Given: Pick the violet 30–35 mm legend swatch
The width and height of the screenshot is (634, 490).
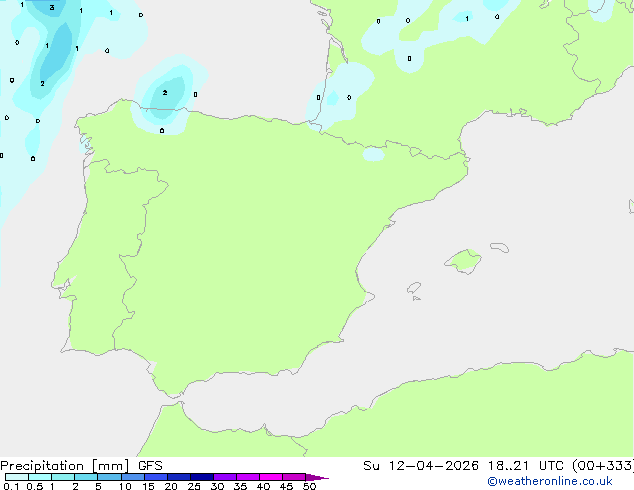Looking at the screenshot, I should point(224,477).
